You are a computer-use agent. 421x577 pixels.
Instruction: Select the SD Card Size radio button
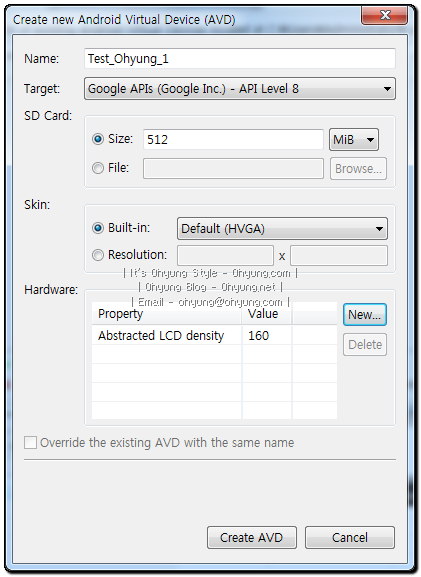(98, 139)
